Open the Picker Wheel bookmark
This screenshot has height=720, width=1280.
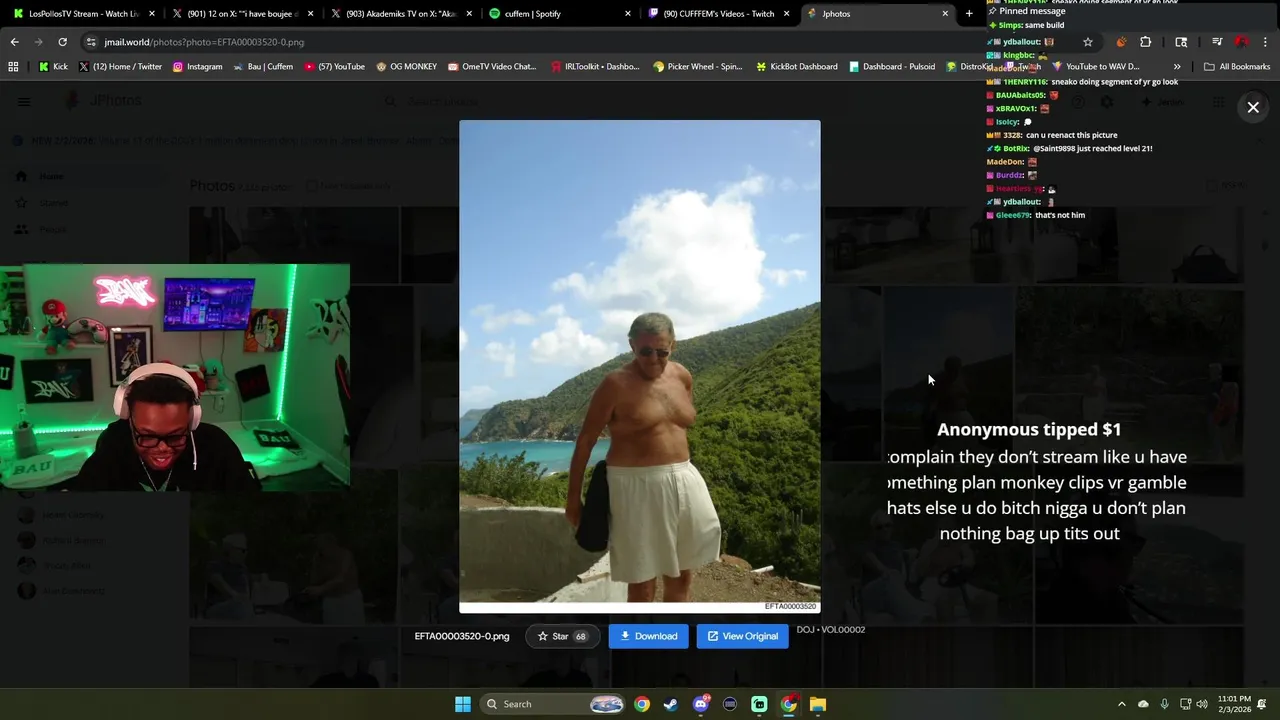click(x=697, y=67)
